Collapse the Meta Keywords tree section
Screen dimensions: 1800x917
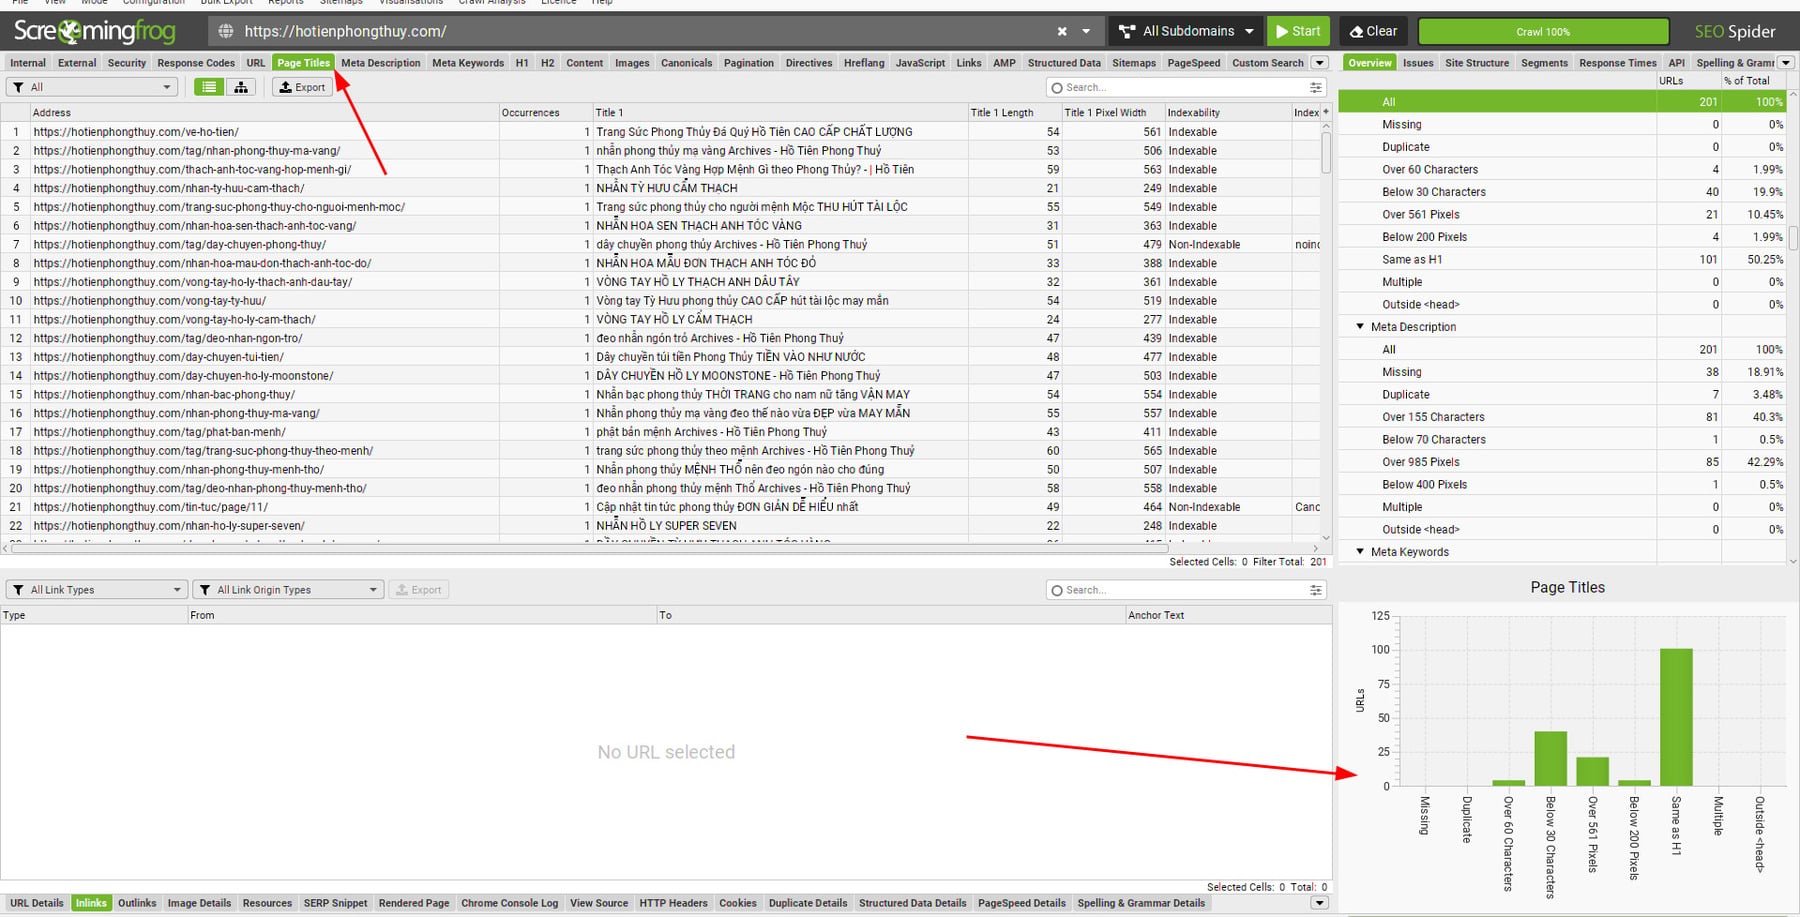click(x=1360, y=551)
